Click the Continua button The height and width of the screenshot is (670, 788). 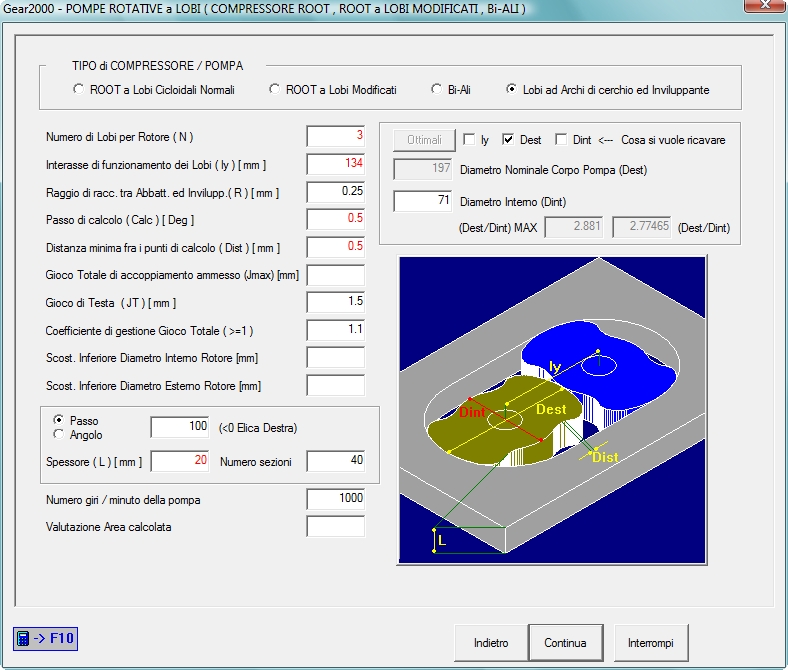(x=565, y=643)
